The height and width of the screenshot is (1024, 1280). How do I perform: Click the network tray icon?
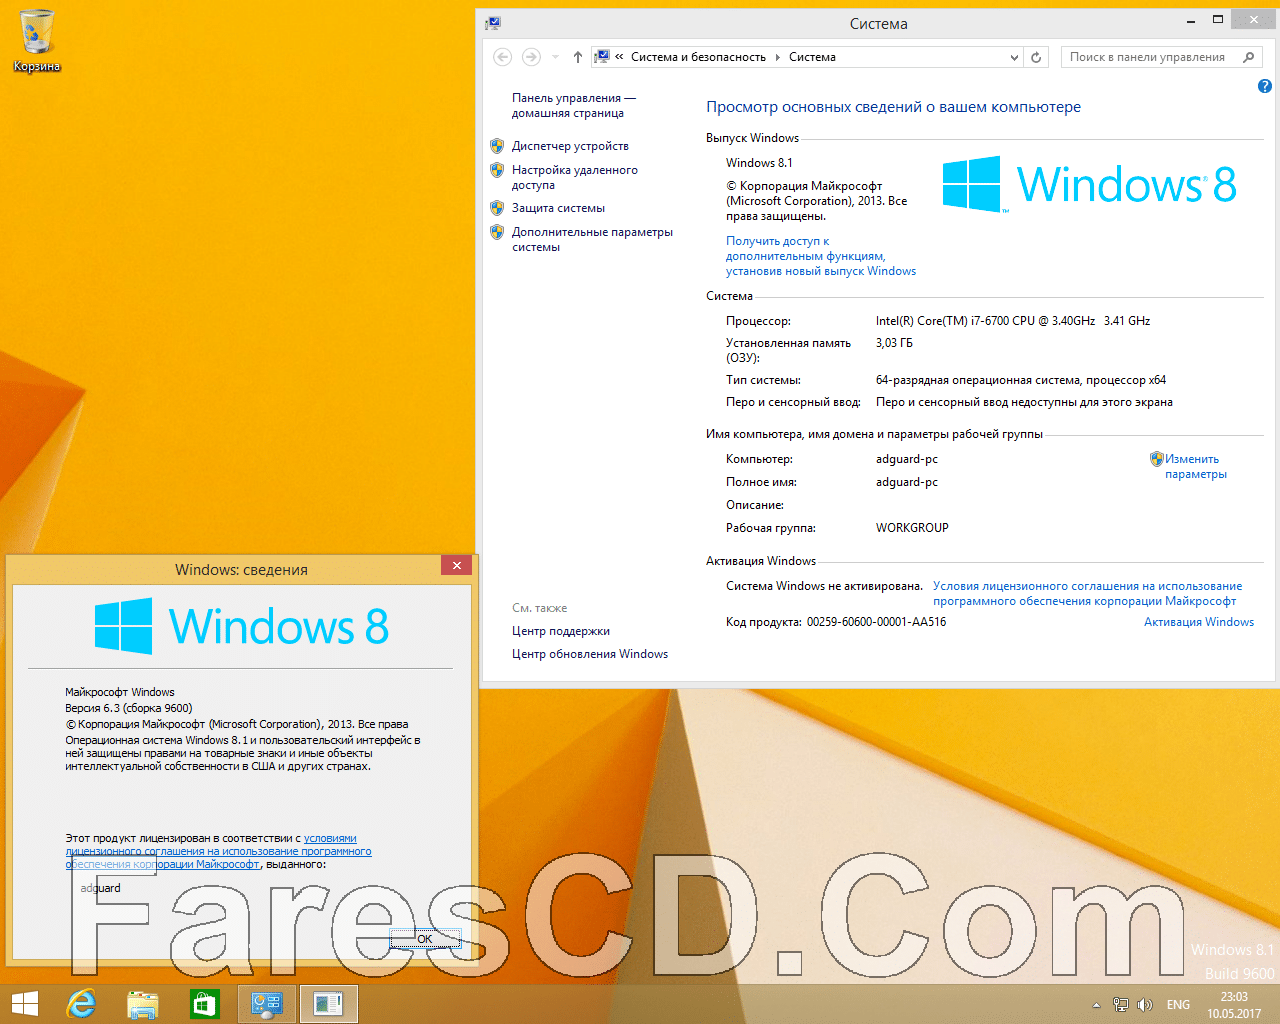[x=1121, y=1005]
